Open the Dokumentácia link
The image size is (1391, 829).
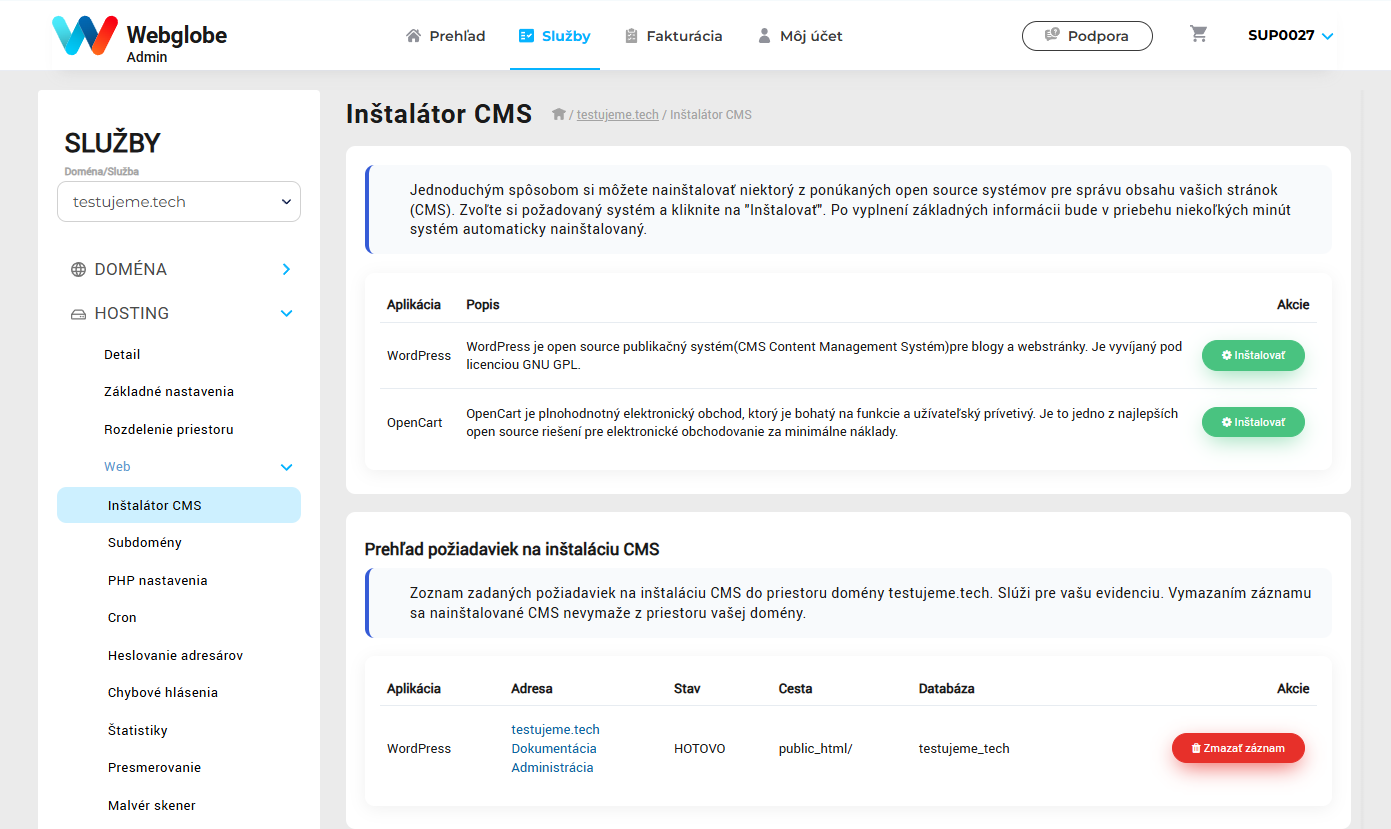click(554, 748)
